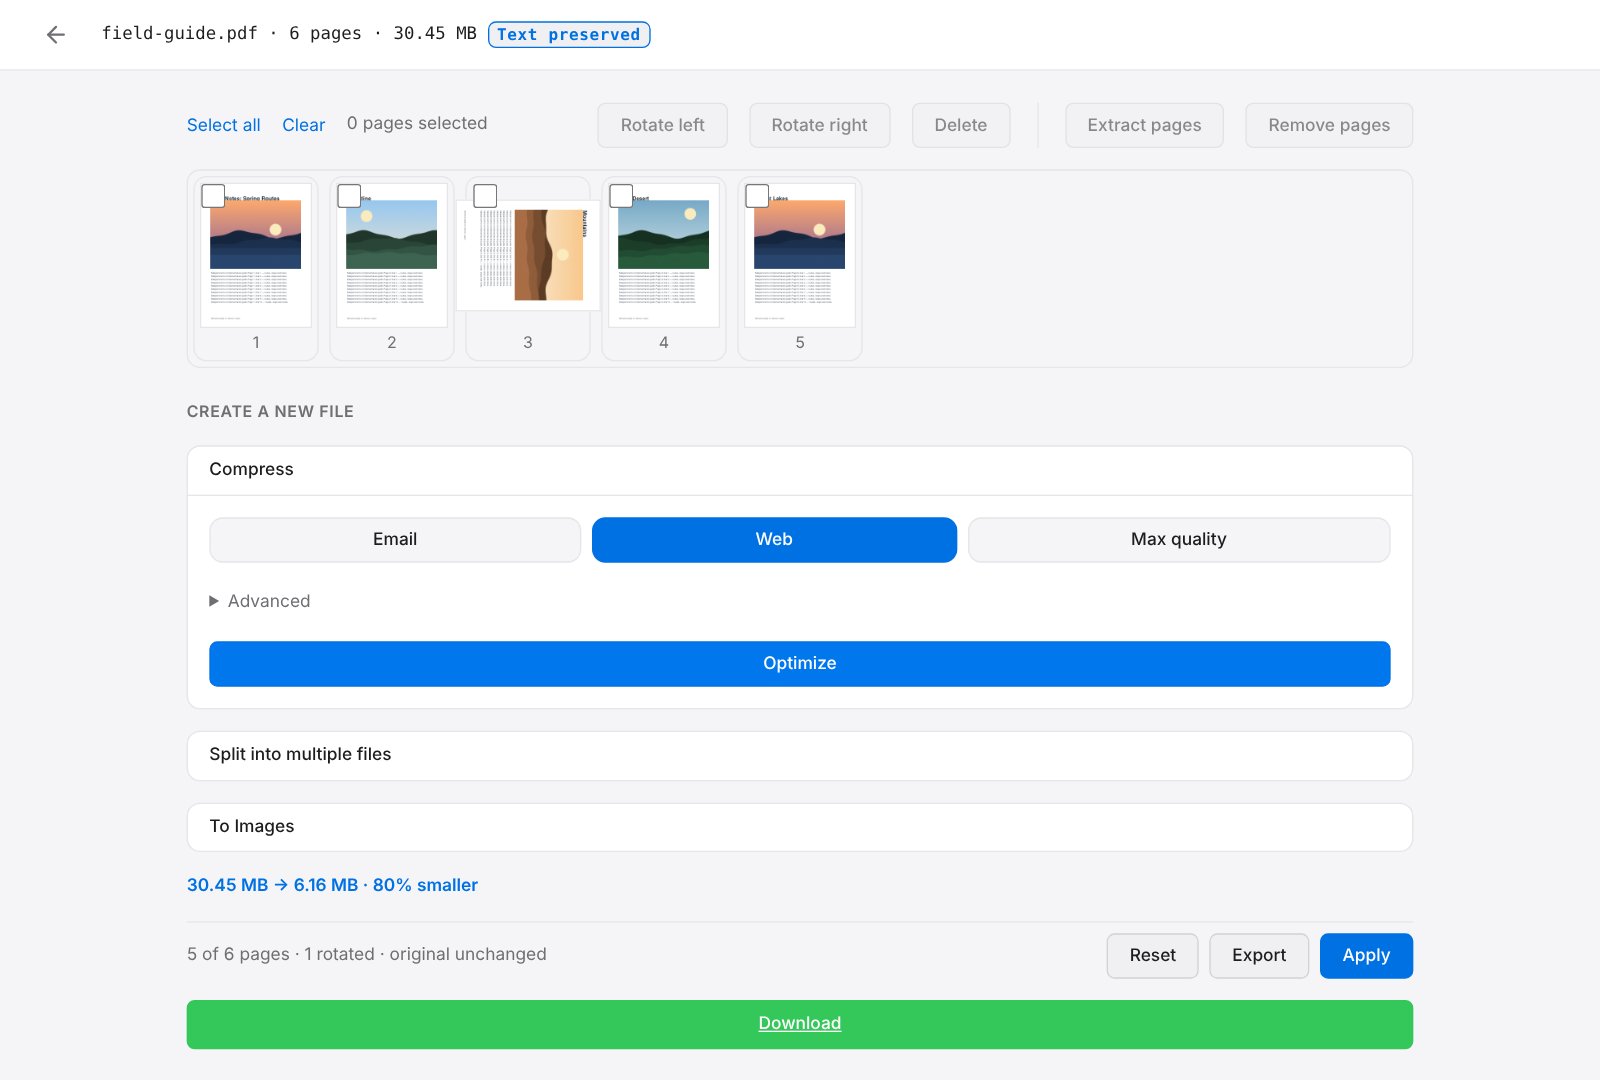This screenshot has height=1080, width=1600.
Task: Expand Split into multiple files section
Action: (x=799, y=755)
